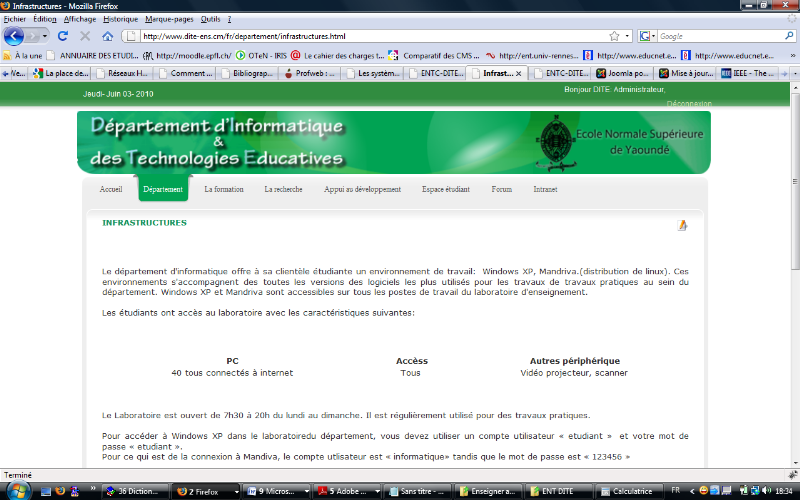
Task: Open the Calculatrice taskbar button
Action: tap(627, 491)
